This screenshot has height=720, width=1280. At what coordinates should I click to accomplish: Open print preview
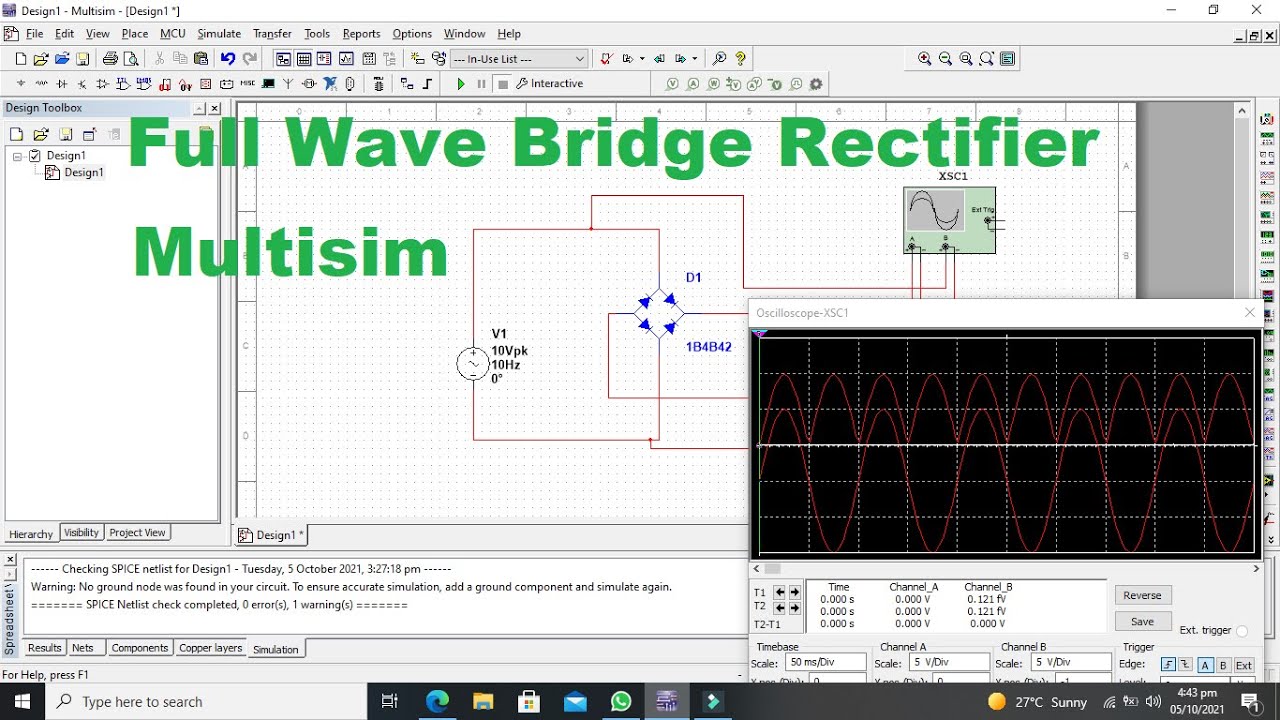click(x=131, y=59)
